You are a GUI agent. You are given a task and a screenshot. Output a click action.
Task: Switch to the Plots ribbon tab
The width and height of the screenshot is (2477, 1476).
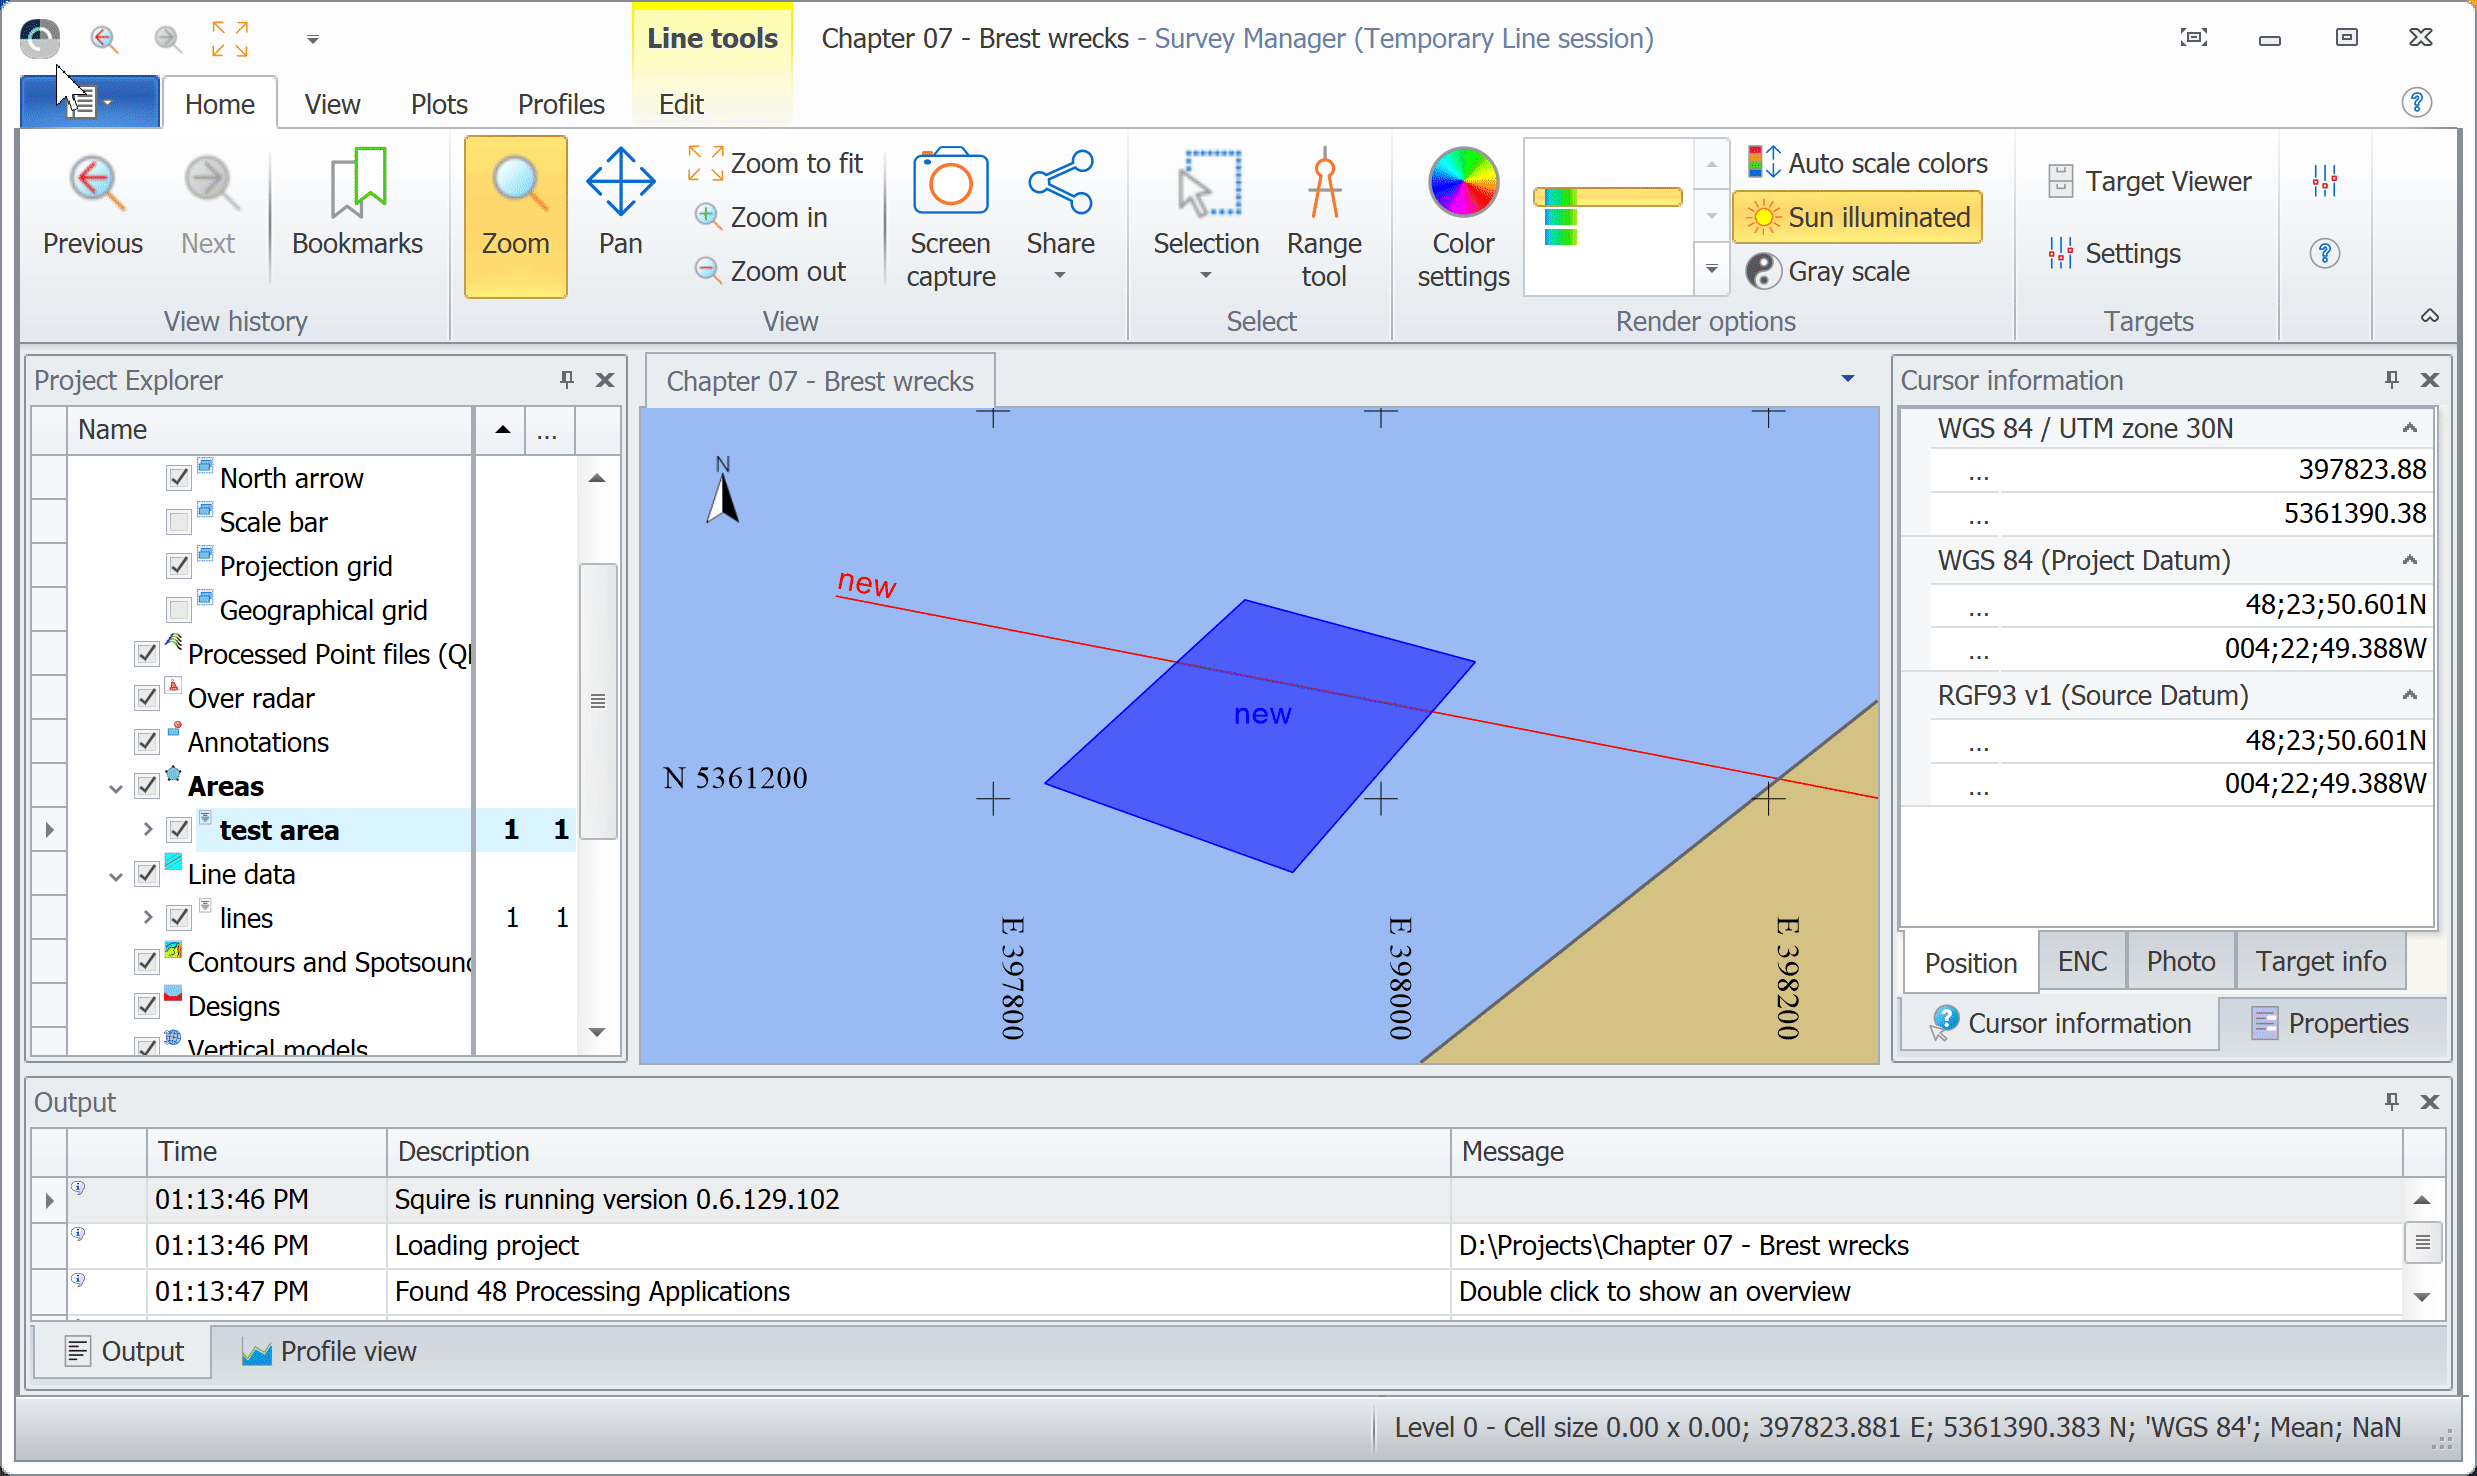pyautogui.click(x=439, y=103)
